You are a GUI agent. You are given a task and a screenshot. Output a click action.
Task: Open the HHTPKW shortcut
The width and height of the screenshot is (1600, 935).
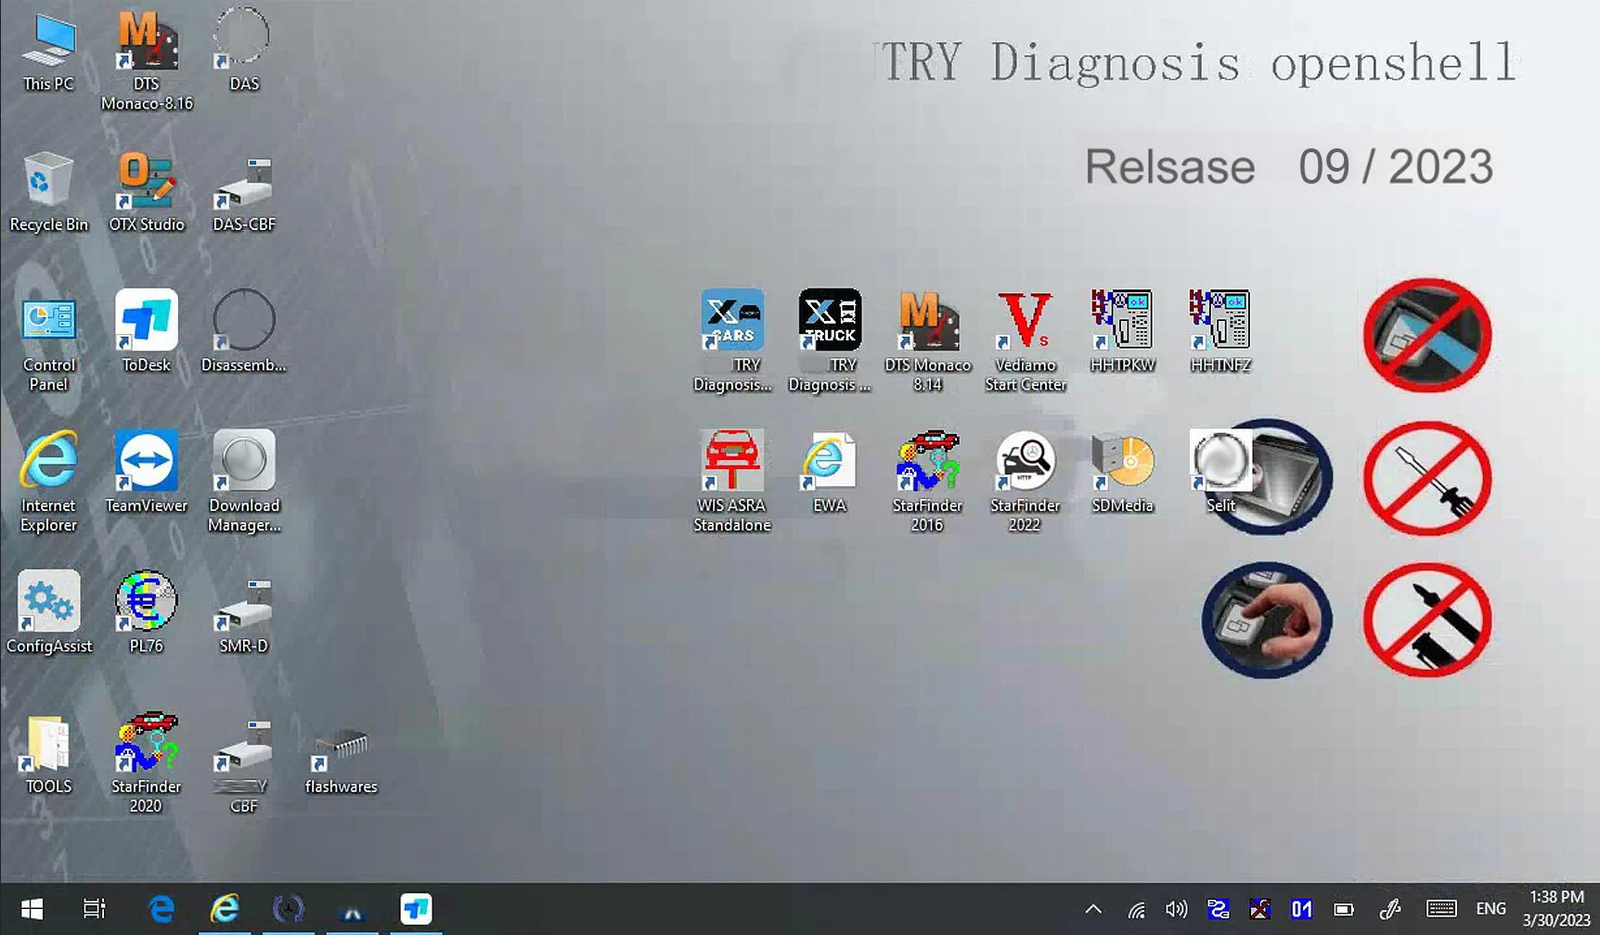(1122, 331)
